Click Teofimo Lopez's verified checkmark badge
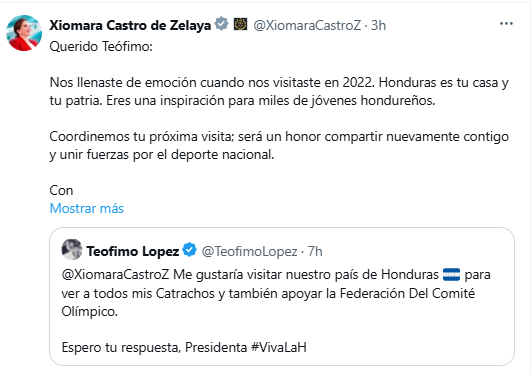The height and width of the screenshot is (374, 531). click(189, 250)
